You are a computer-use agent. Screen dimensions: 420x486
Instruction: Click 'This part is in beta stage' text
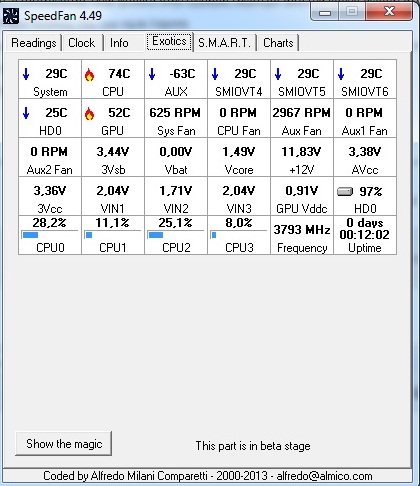pyautogui.click(x=253, y=446)
